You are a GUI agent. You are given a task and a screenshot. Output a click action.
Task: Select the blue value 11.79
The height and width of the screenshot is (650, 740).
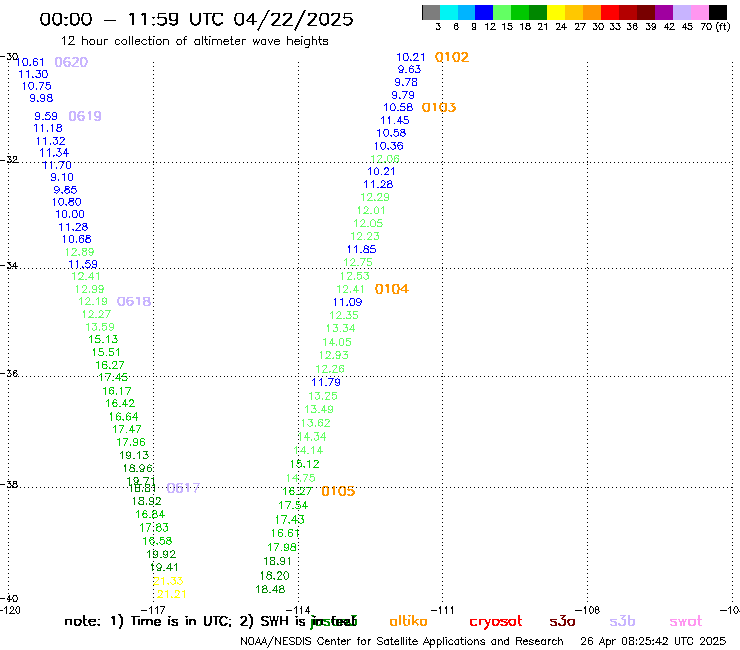point(326,382)
